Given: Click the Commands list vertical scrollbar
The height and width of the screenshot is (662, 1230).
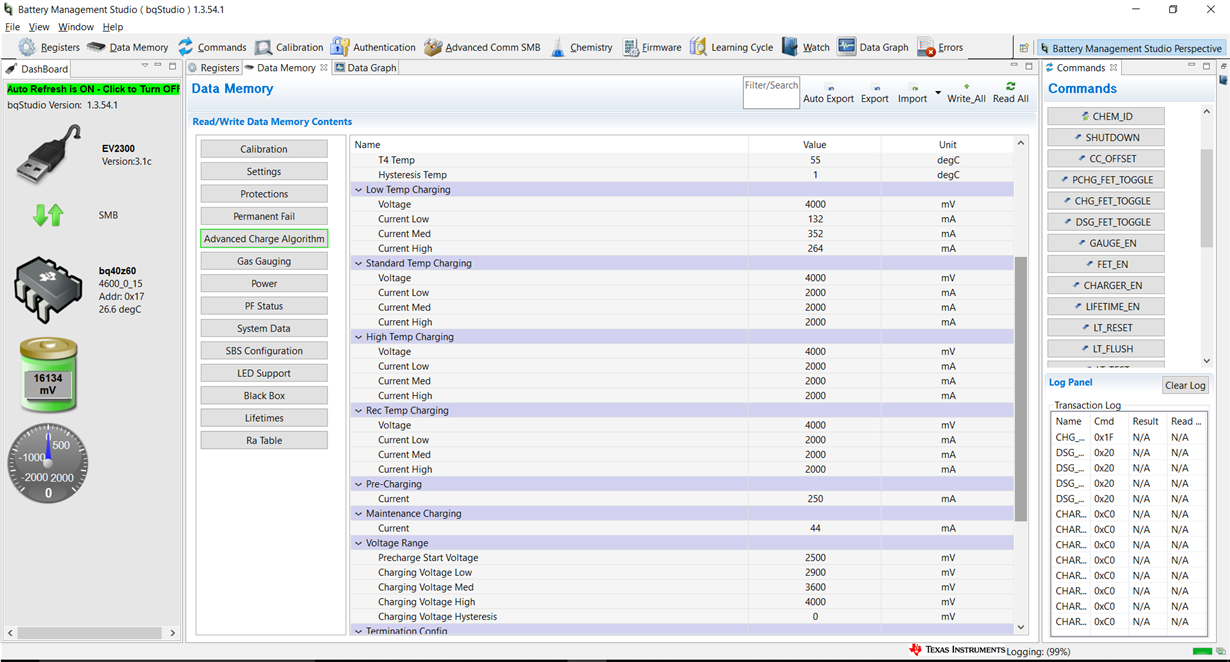Looking at the screenshot, I should tap(1206, 200).
